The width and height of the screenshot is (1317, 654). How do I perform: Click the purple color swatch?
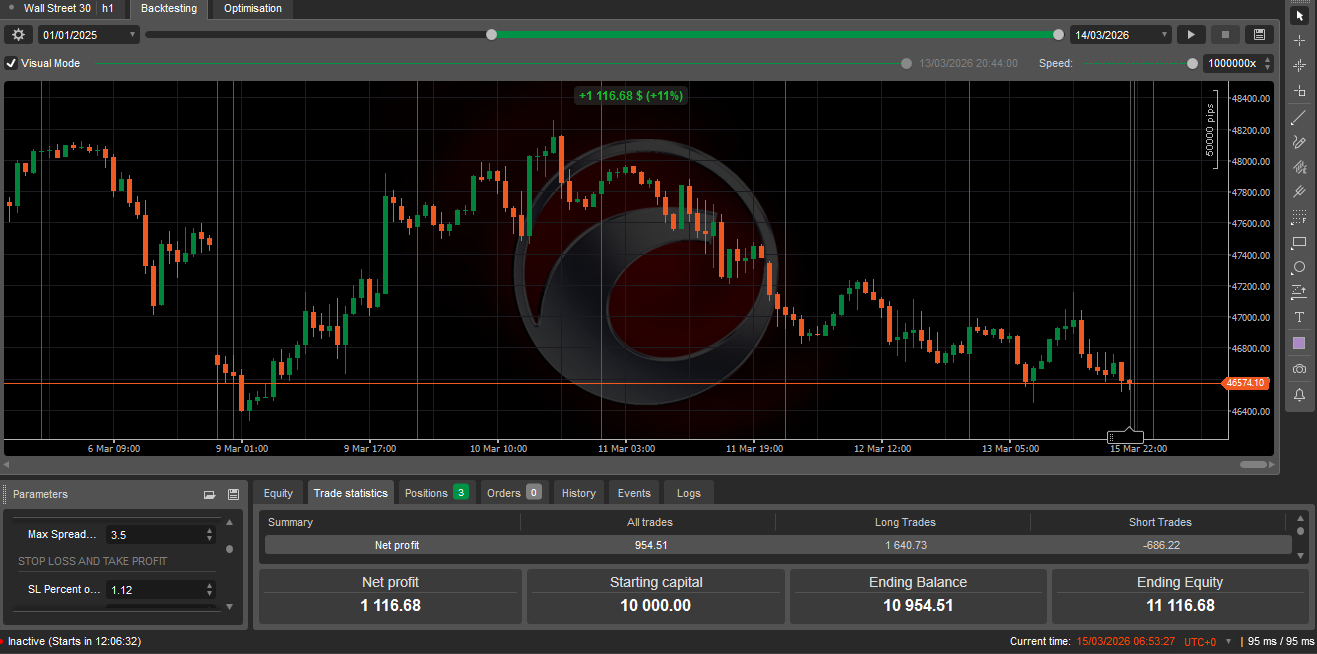point(1299,343)
